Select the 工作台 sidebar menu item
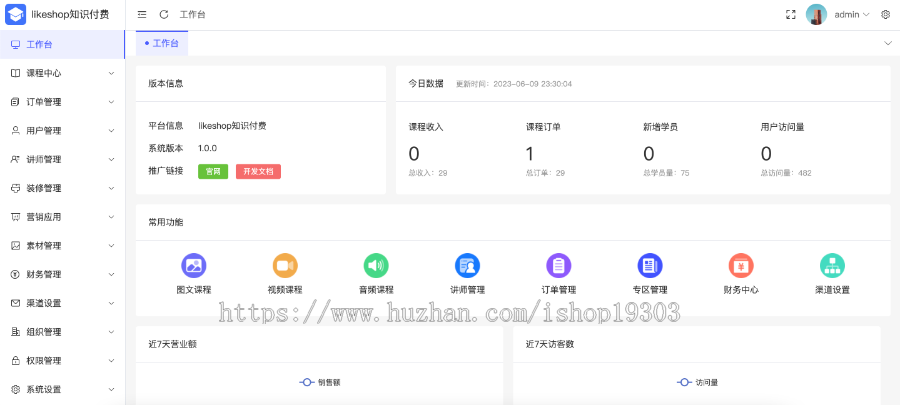 coord(62,44)
